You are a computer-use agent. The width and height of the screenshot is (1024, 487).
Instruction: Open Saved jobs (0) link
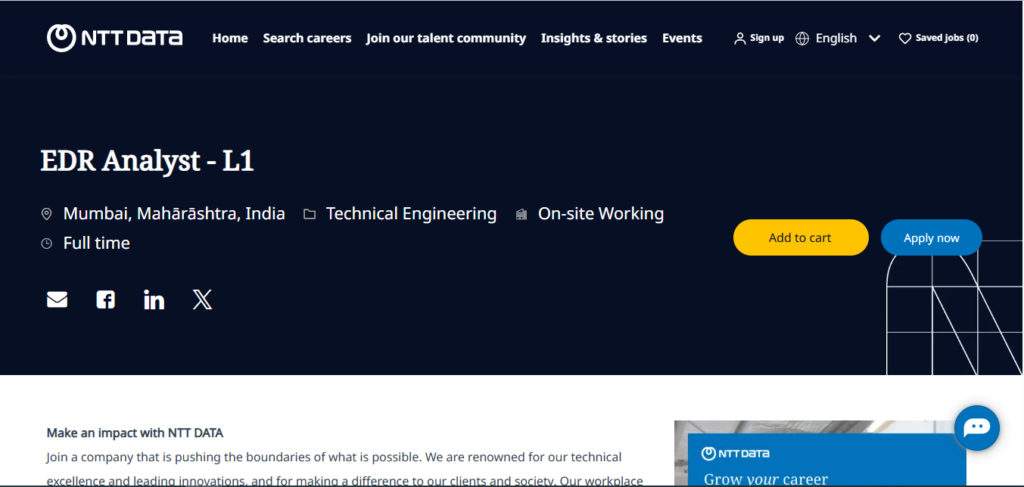[x=947, y=38]
